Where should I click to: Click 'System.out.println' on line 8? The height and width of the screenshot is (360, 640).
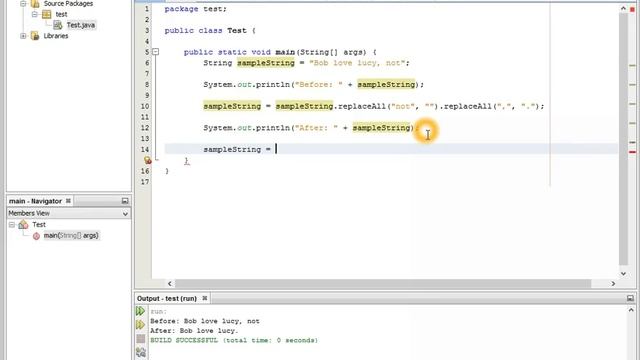(x=247, y=84)
